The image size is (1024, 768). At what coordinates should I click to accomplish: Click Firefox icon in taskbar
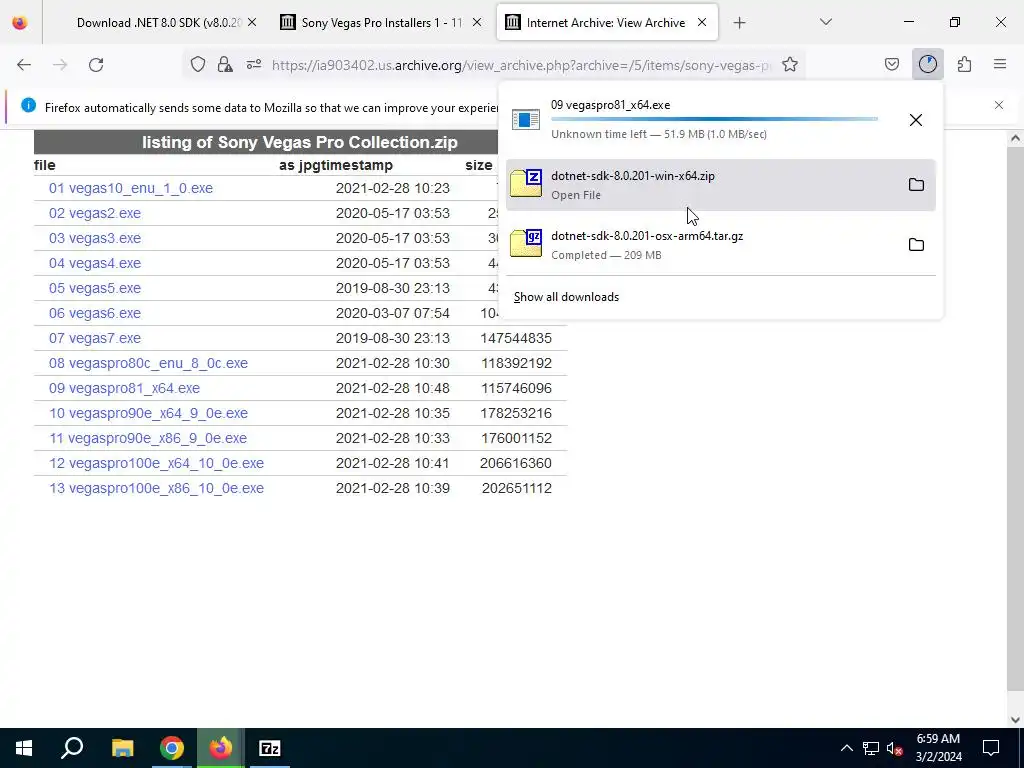point(221,748)
